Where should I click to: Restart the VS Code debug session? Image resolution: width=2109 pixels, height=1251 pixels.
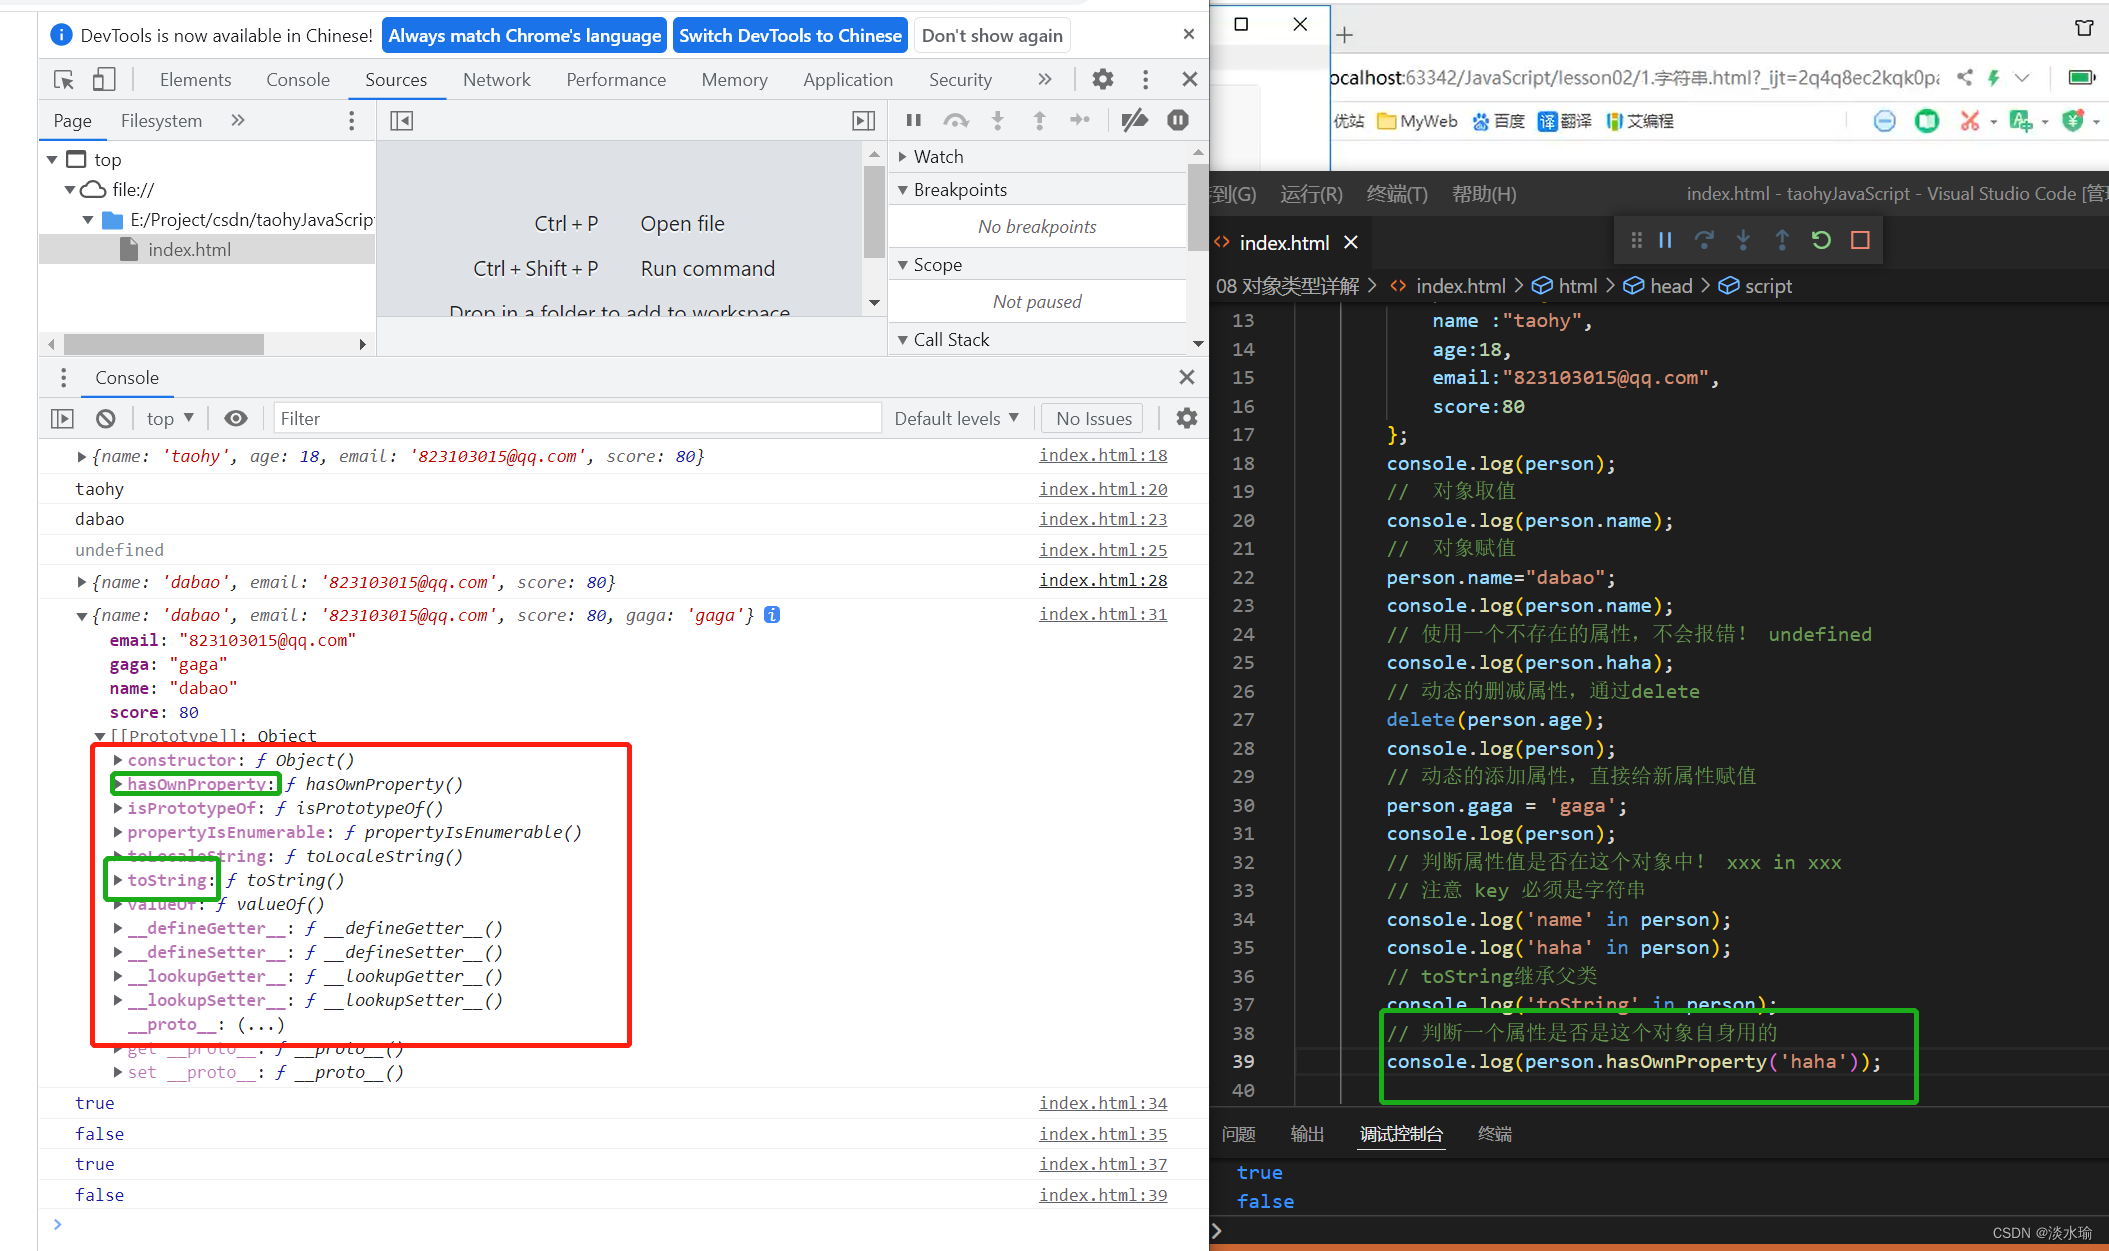[x=1821, y=240]
